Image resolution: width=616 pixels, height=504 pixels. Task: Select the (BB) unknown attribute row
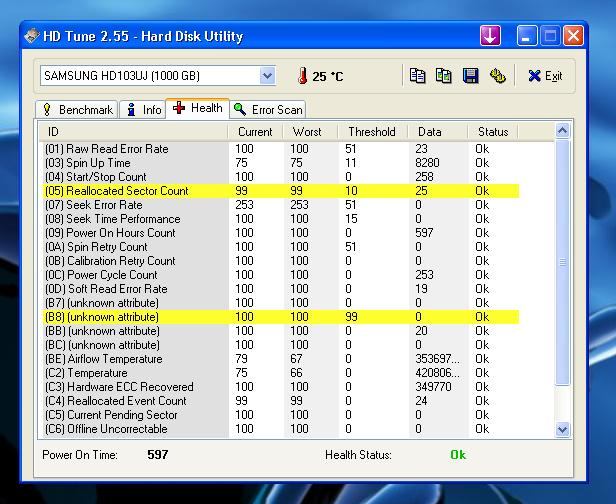coord(281,331)
